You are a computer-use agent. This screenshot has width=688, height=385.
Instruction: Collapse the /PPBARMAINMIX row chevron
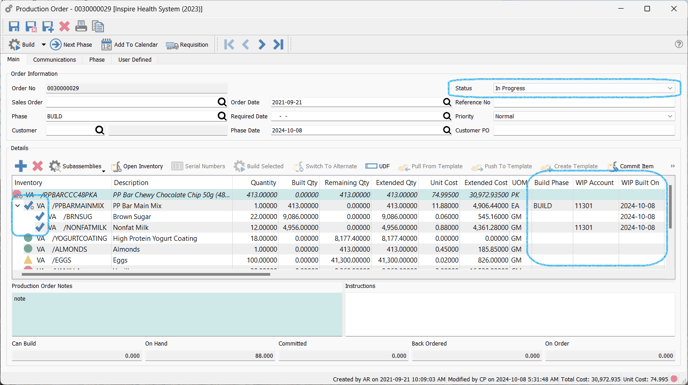pos(18,205)
